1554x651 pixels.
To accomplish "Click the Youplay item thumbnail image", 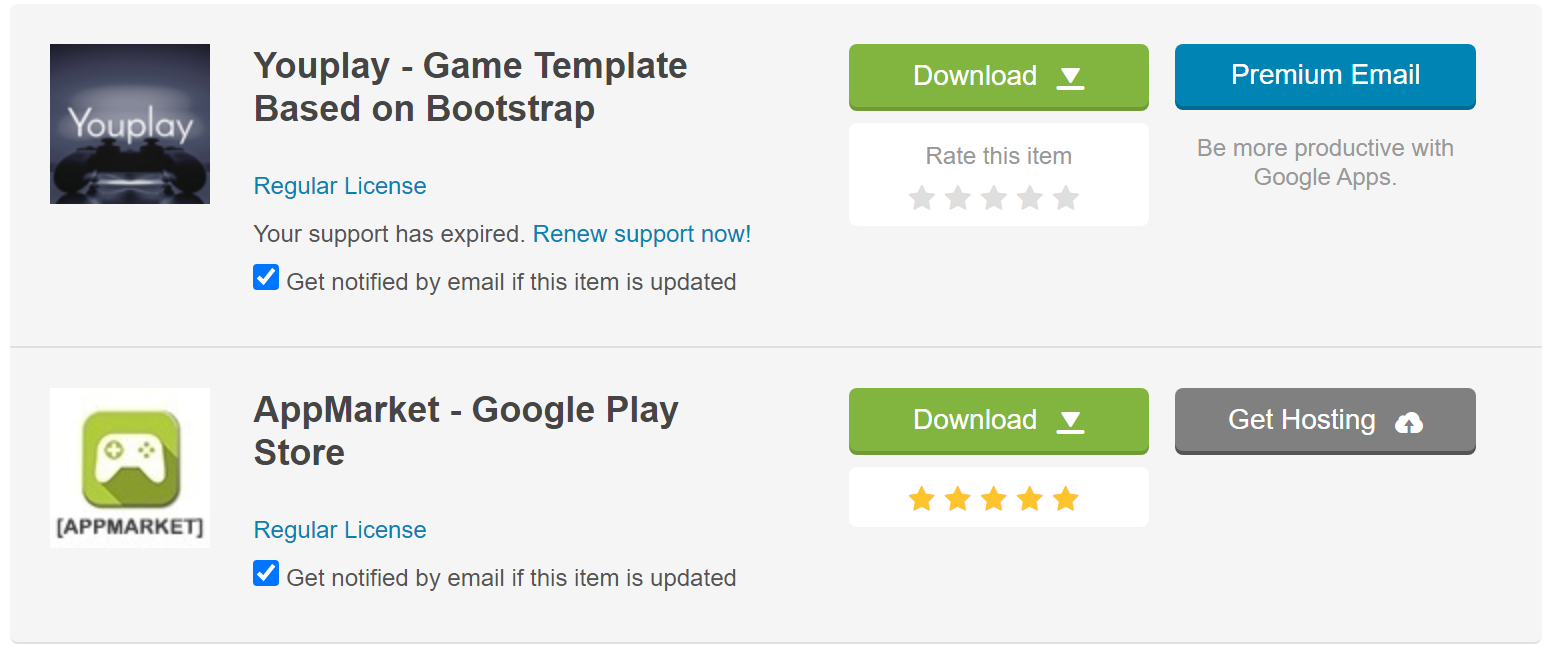I will point(130,124).
